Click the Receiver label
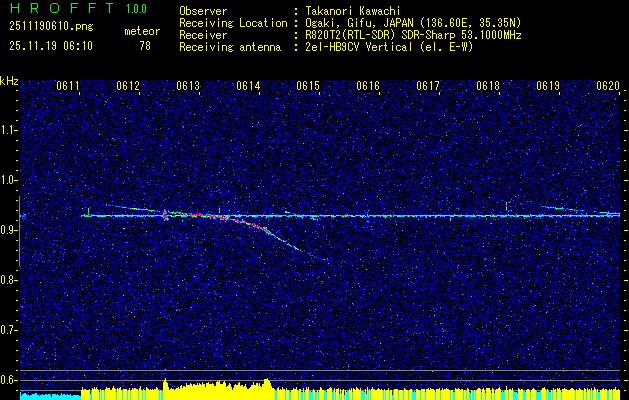 (x=203, y=35)
